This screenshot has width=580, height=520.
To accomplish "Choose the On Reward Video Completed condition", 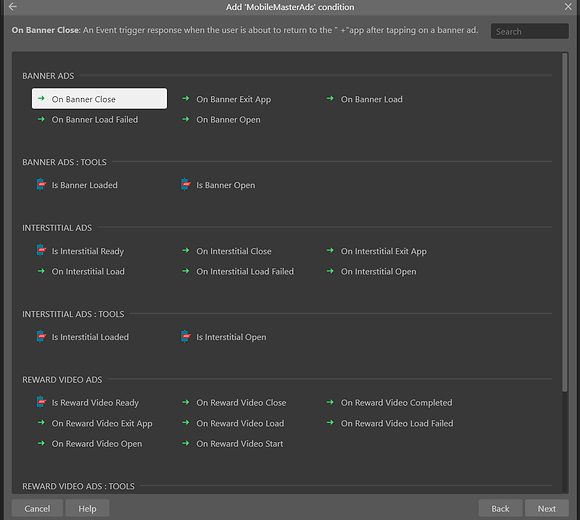I will pos(397,403).
